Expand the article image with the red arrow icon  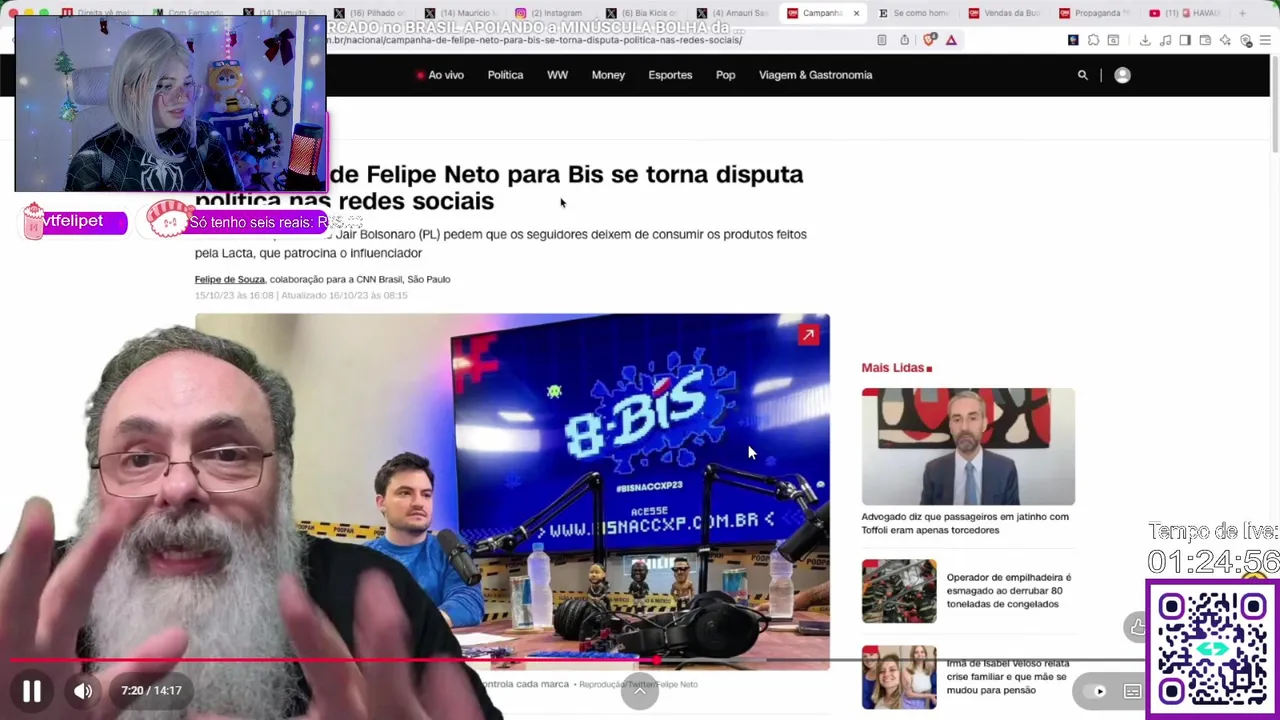click(808, 335)
